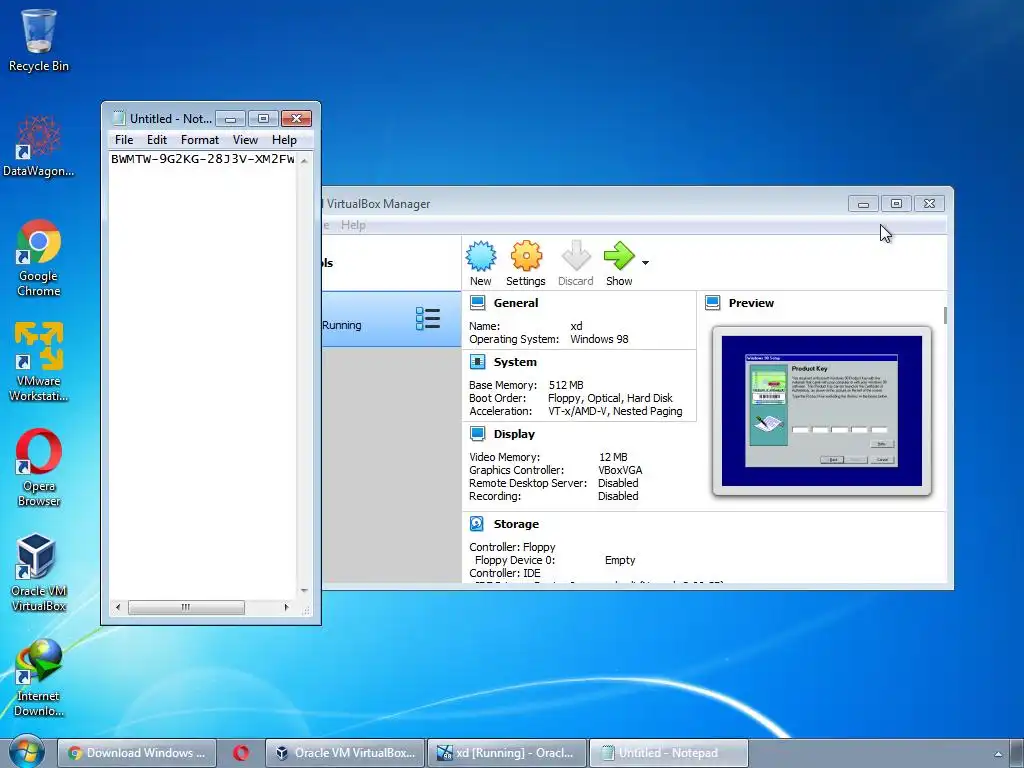The image size is (1024, 768).
Task: Minimize the VirtualBox Manager window
Action: [863, 204]
